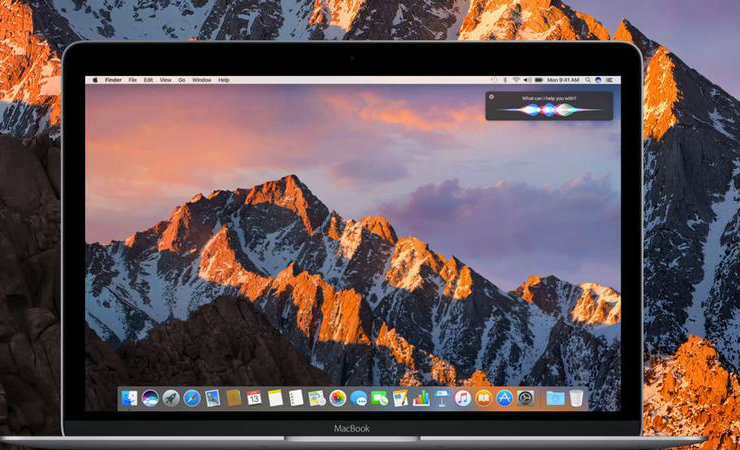
Task: Click the Siri waveform to speak
Action: (549, 110)
